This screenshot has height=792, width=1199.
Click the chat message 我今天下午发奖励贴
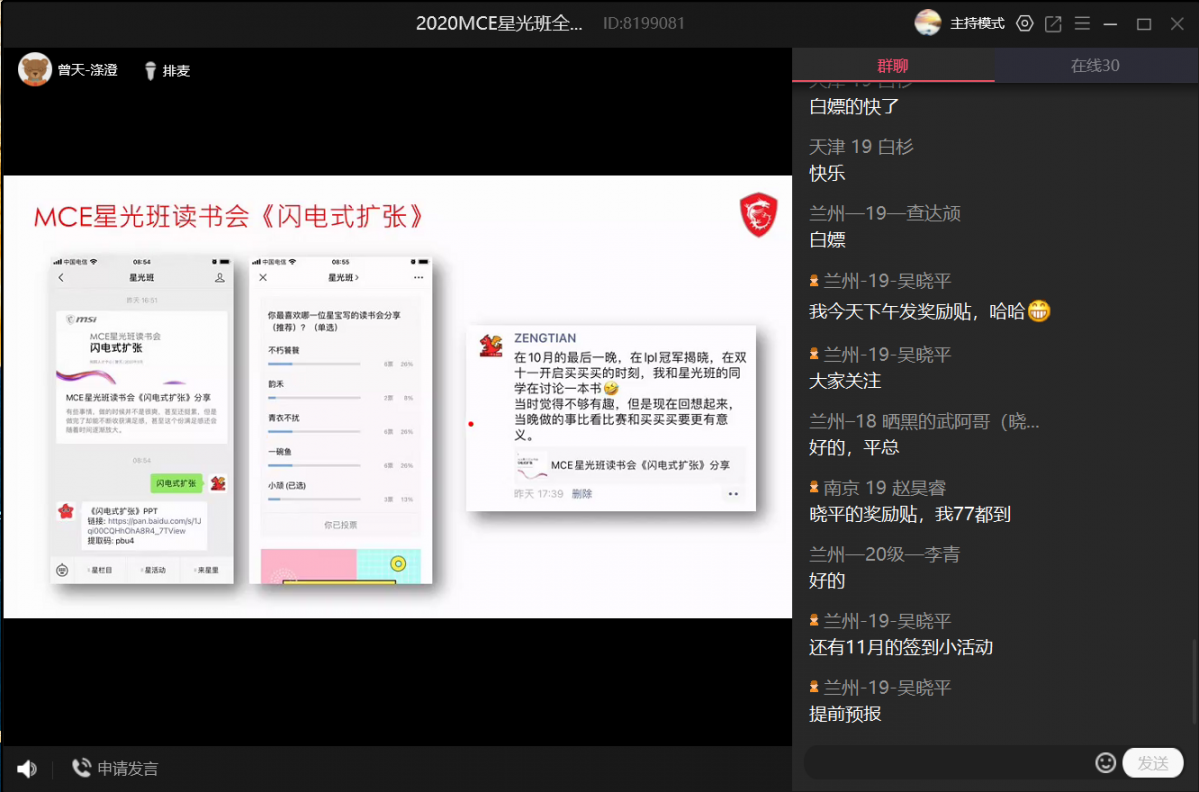[x=930, y=311]
